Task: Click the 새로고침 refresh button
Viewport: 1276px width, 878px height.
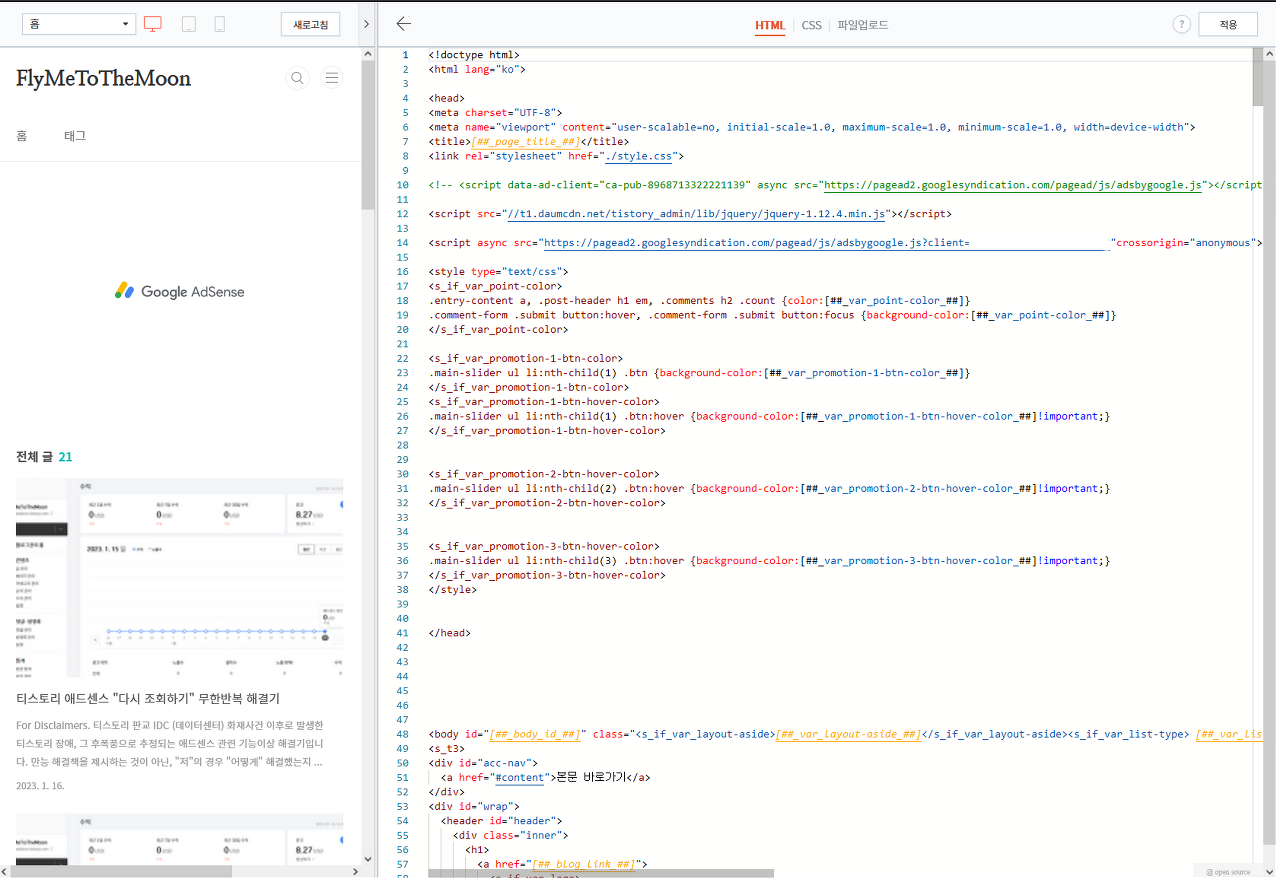Action: pos(310,24)
